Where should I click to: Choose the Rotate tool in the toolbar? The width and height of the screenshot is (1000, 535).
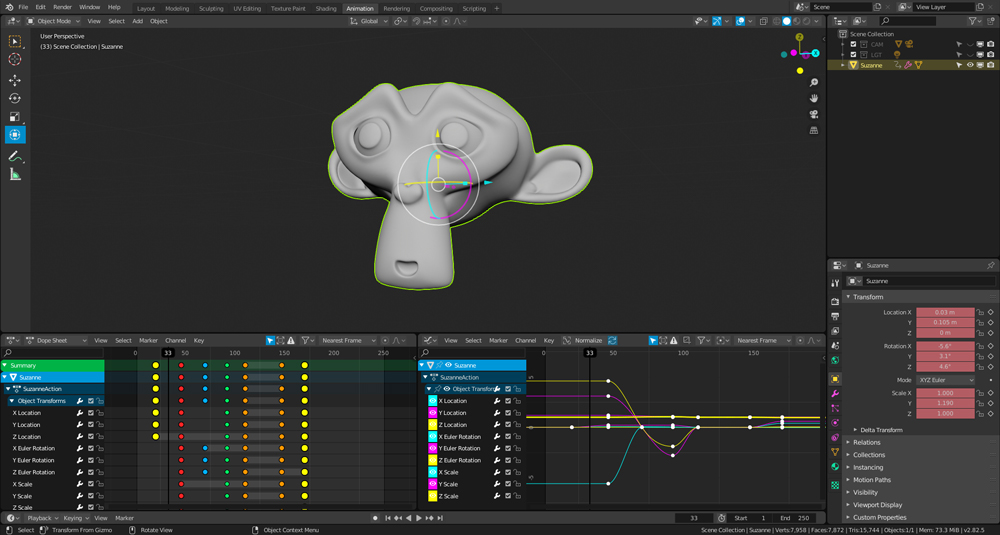point(15,98)
